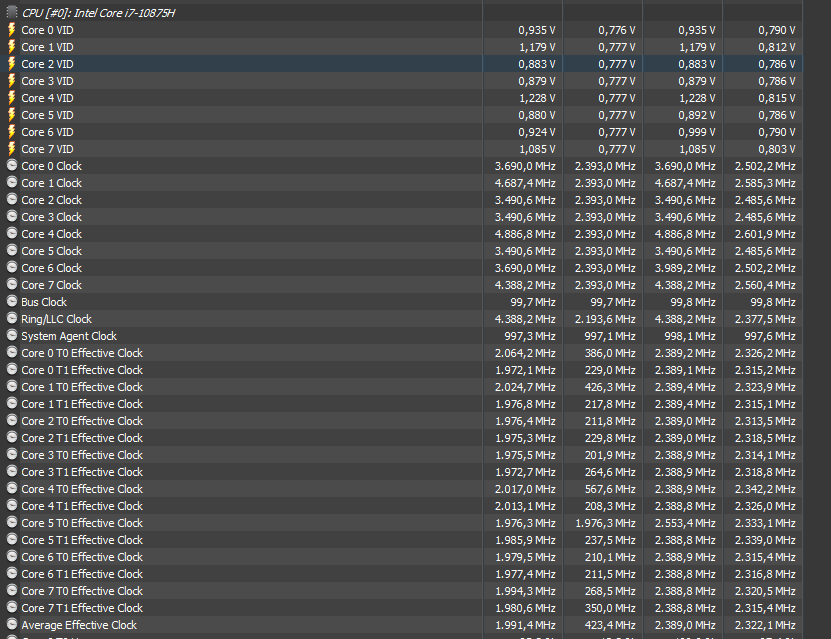Click the clock icon next to Core 2 Clock
The width and height of the screenshot is (831, 639).
12,199
